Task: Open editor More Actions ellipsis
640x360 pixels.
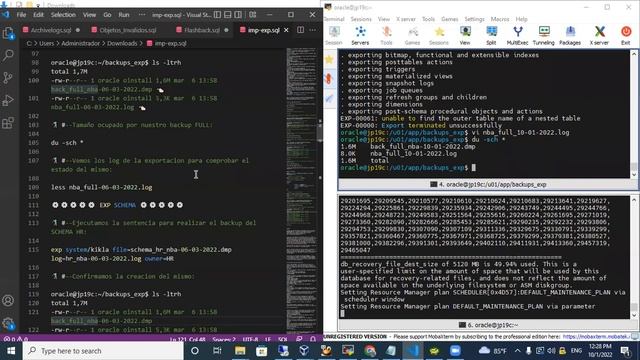Action: click(313, 30)
